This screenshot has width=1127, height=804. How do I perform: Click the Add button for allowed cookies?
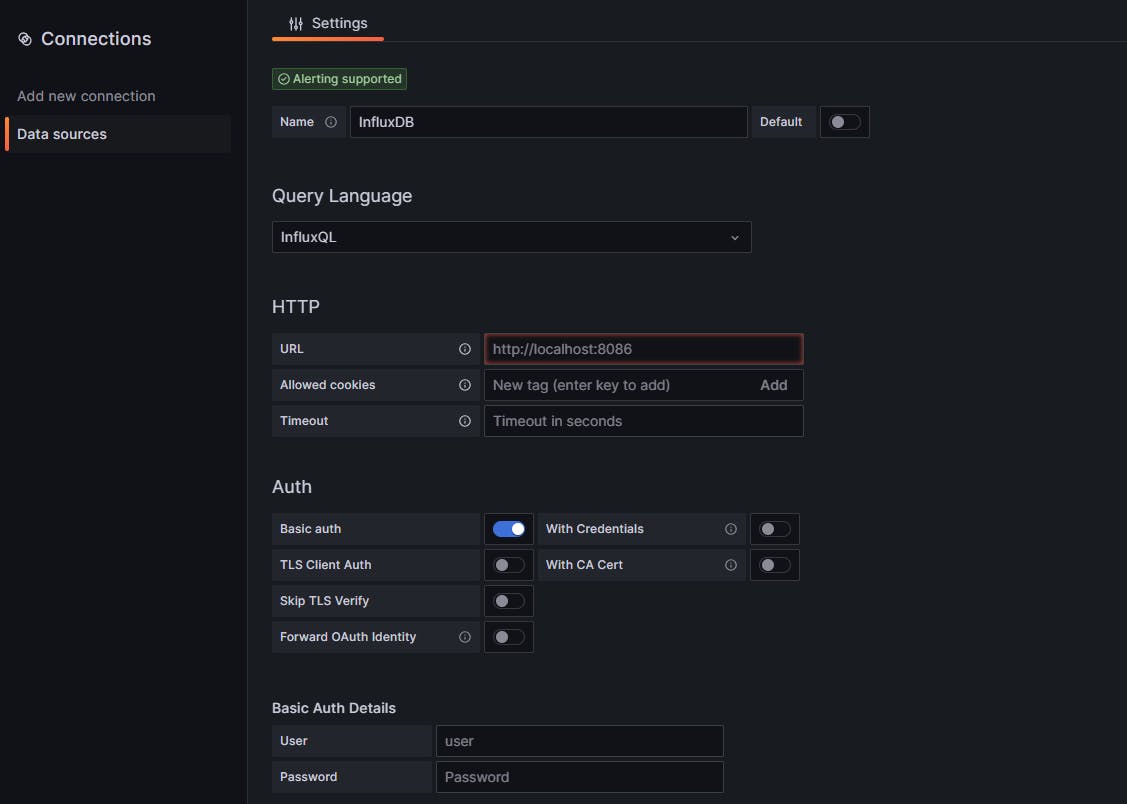tap(773, 385)
